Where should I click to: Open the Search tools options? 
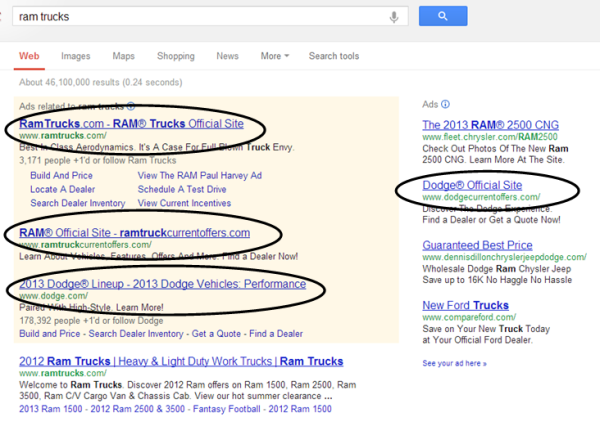[333, 56]
